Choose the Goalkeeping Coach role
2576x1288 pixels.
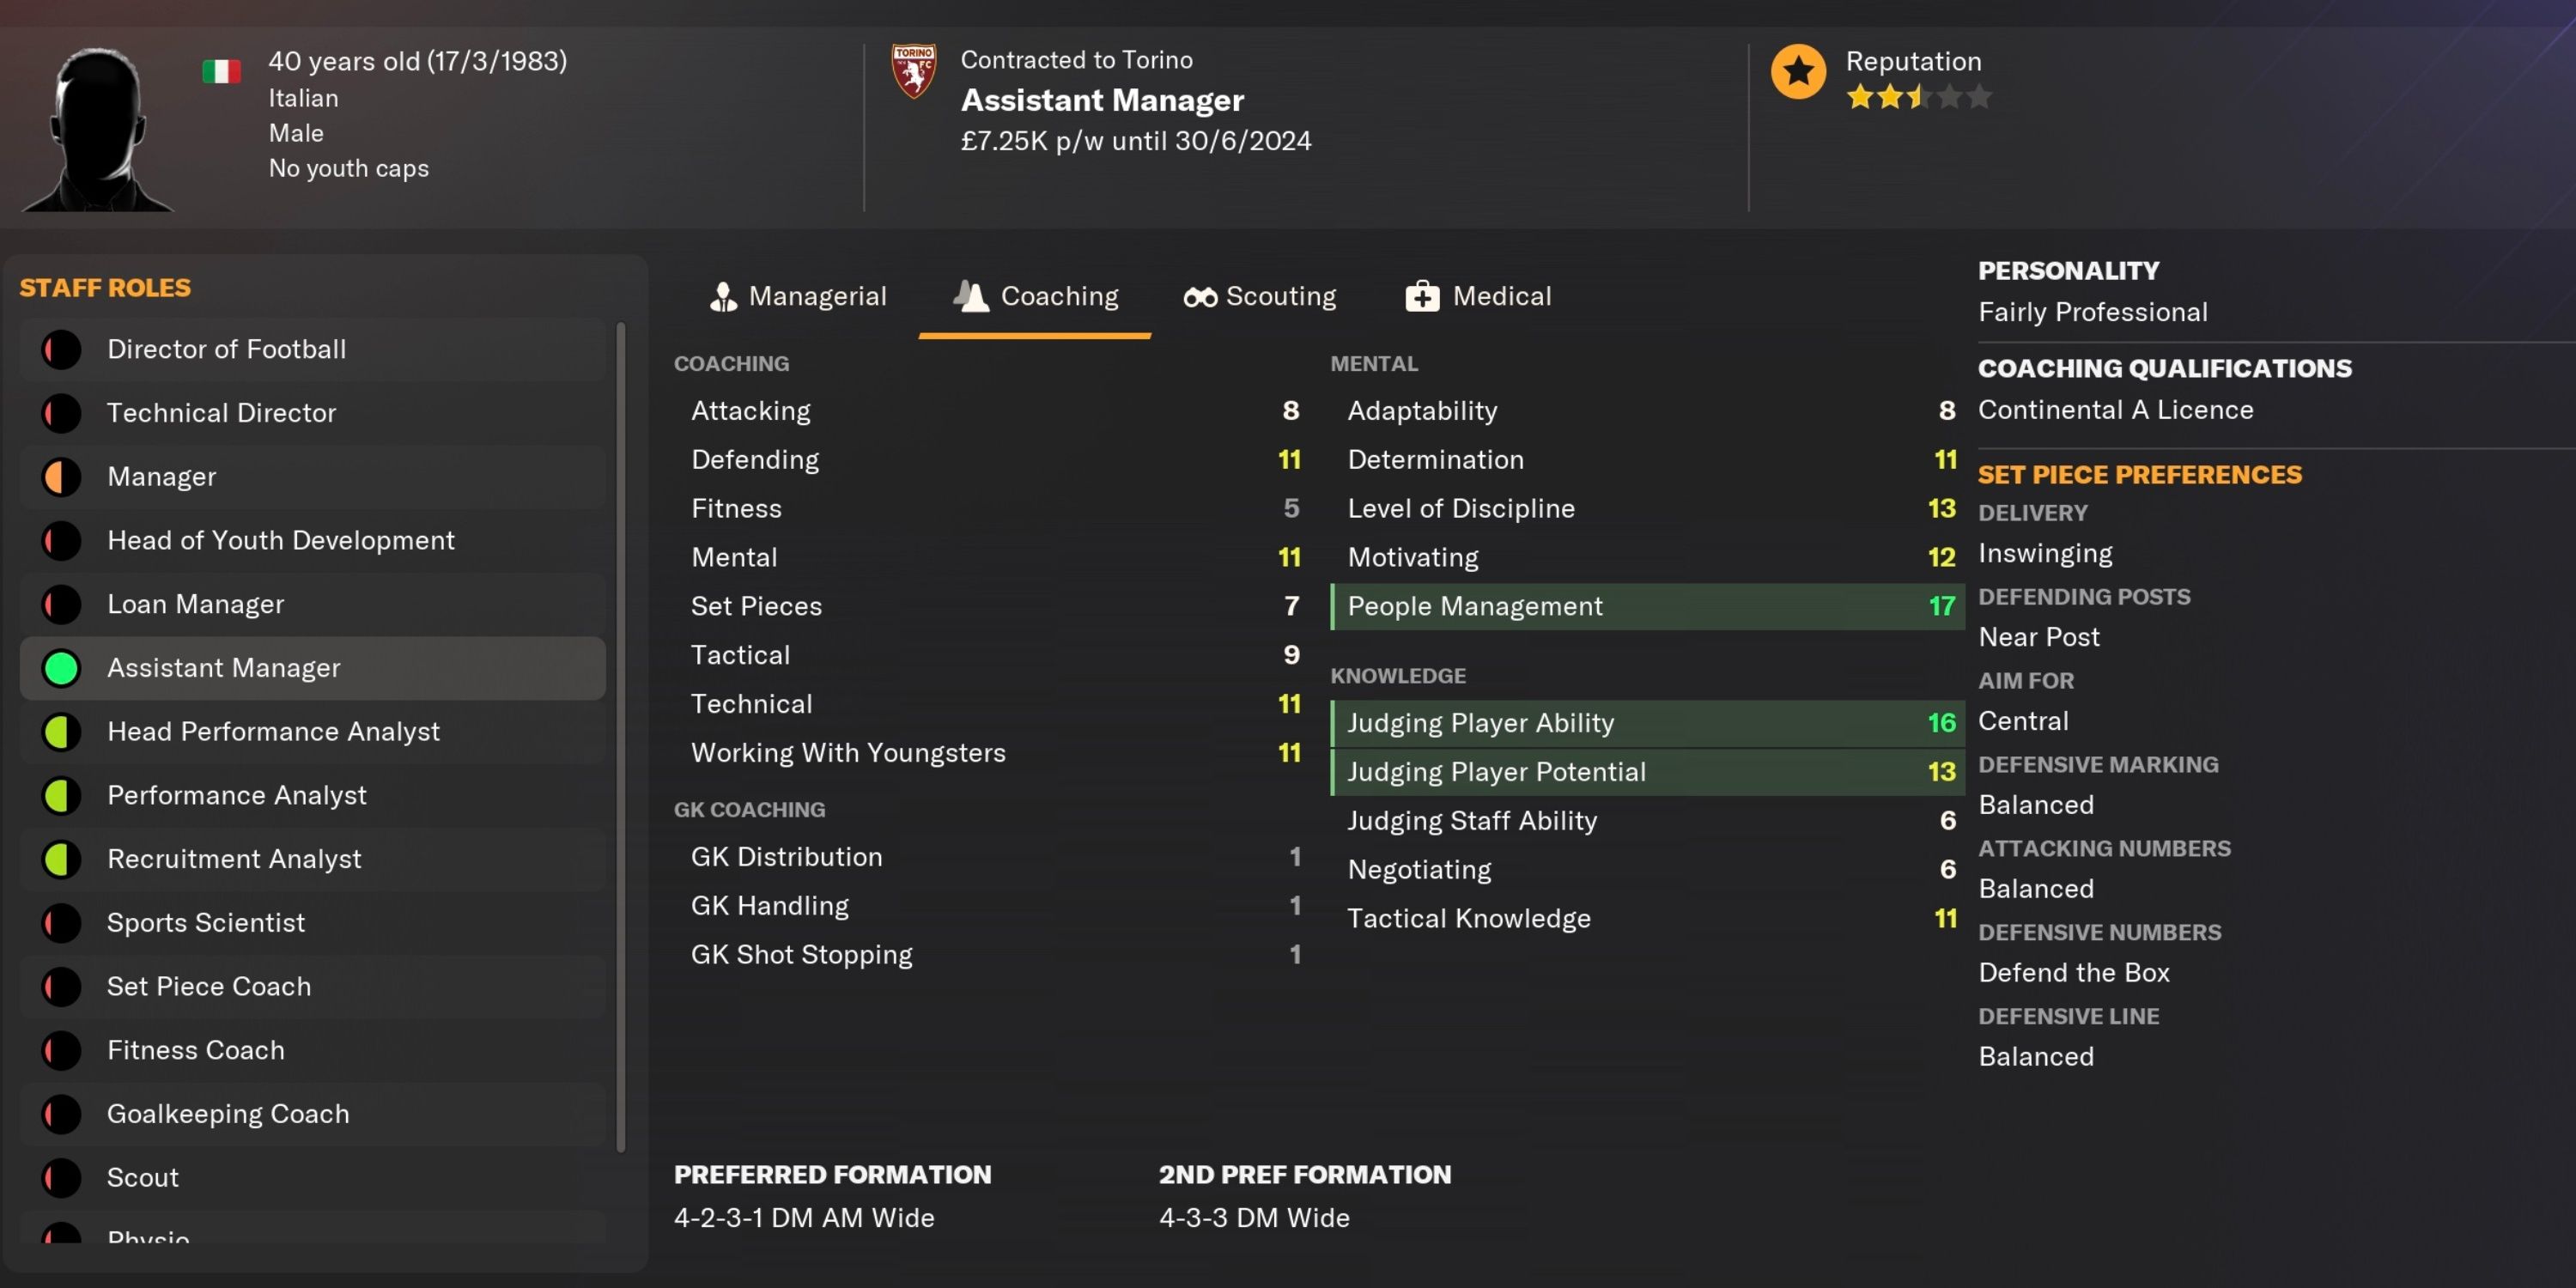click(x=228, y=1114)
